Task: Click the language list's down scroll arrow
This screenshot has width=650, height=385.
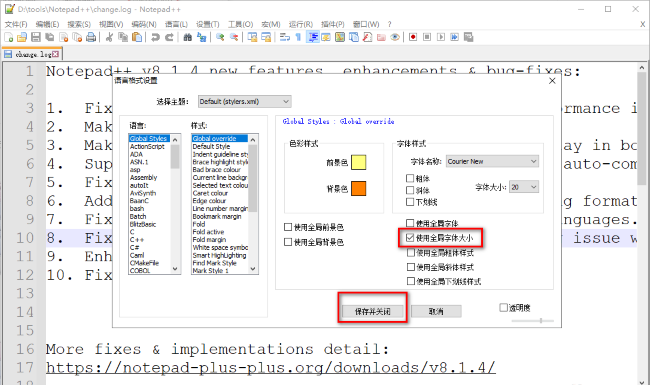Action: pos(175,269)
